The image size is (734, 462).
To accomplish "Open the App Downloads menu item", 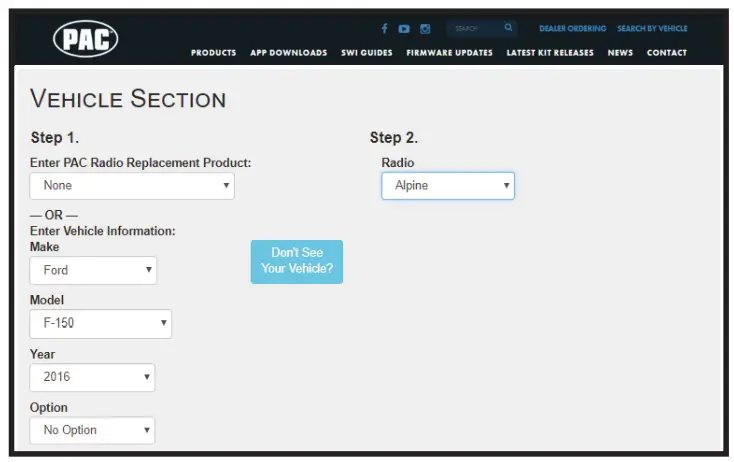I will (289, 53).
